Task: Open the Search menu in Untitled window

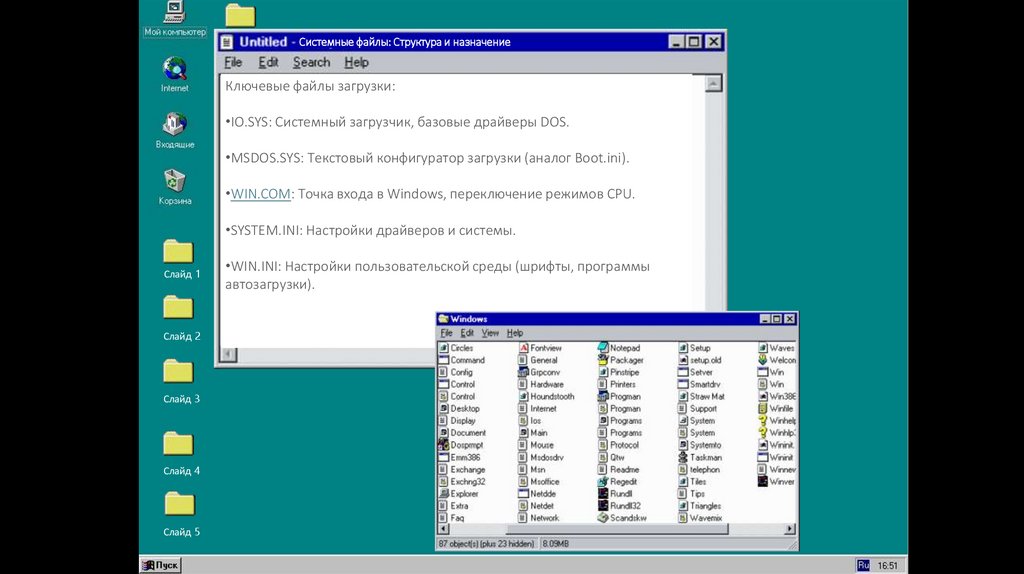Action: pyautogui.click(x=311, y=62)
